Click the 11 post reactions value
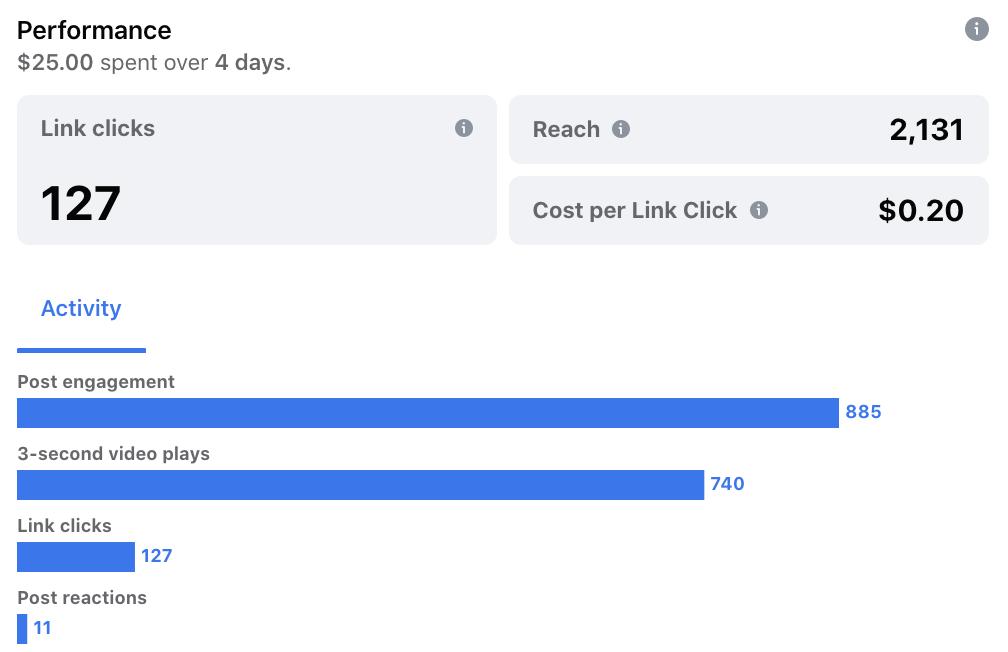1008x652 pixels. point(42,628)
